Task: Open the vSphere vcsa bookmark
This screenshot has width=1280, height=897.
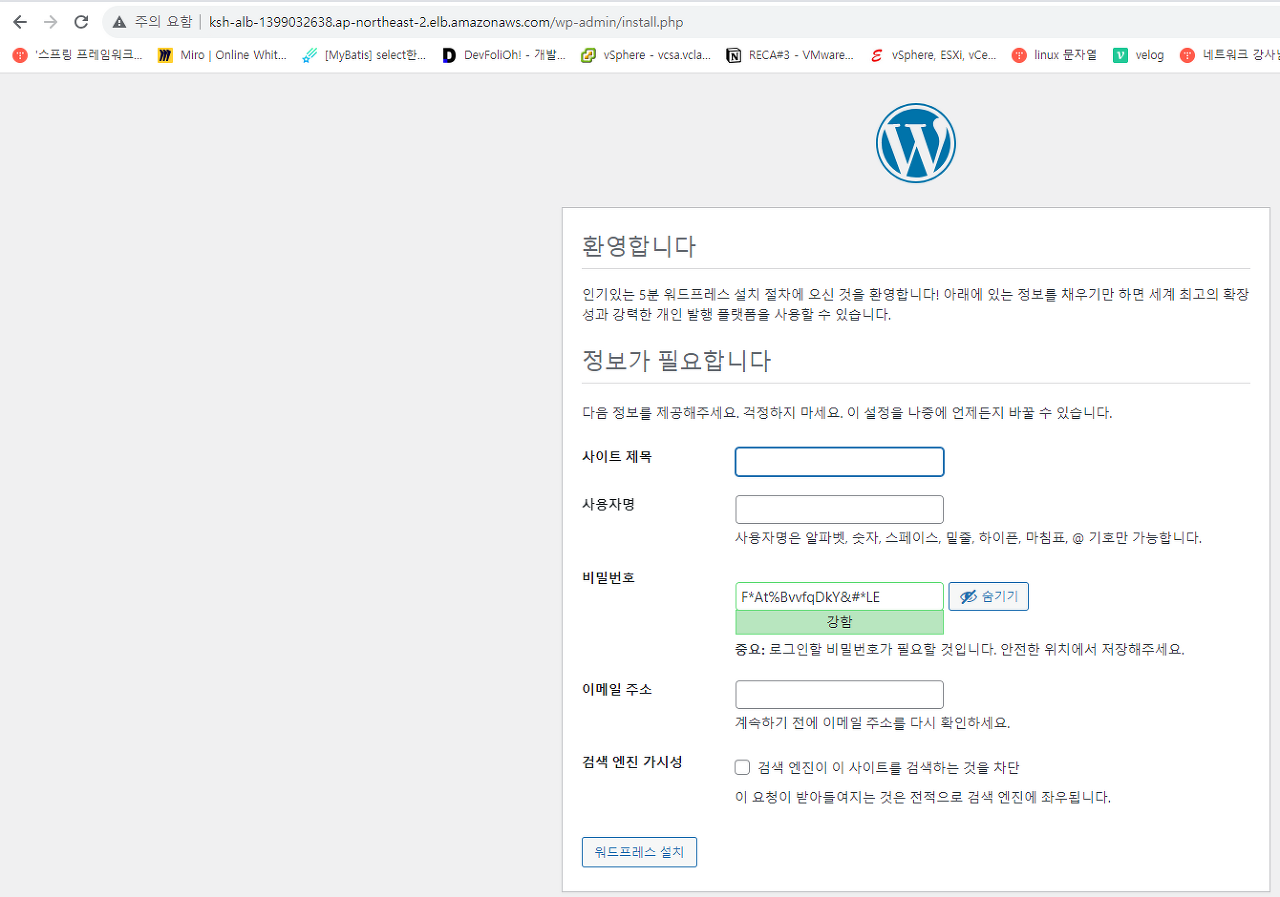Action: [x=646, y=55]
